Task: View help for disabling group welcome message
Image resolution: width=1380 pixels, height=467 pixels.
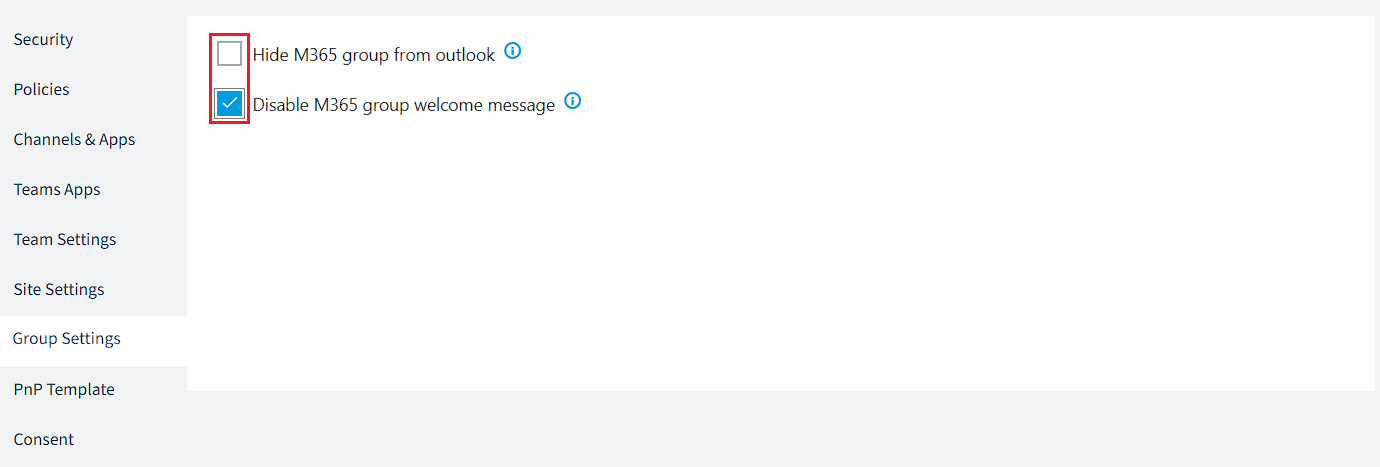Action: [x=573, y=101]
